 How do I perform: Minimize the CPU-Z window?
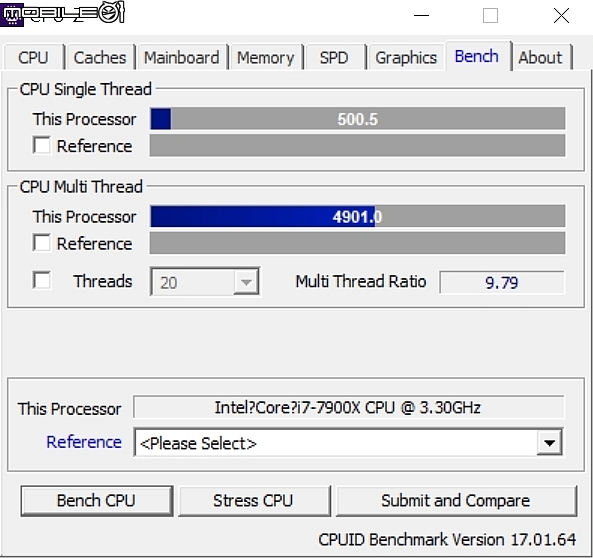point(421,16)
